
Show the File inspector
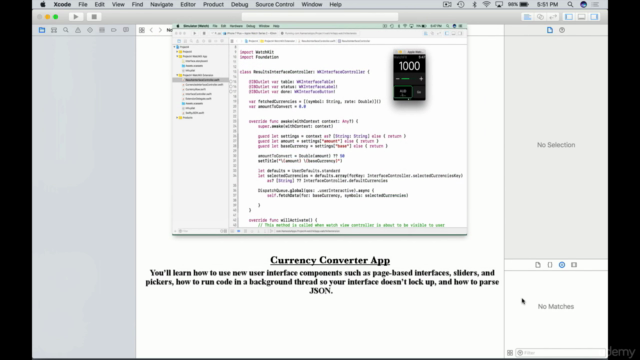pos(550,30)
